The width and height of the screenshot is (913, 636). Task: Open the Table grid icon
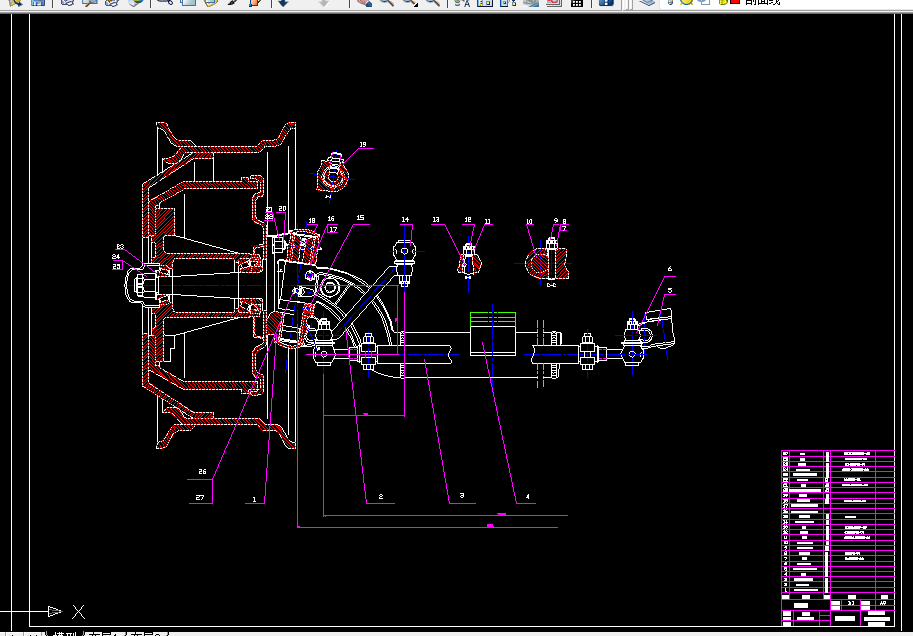tap(576, 2)
